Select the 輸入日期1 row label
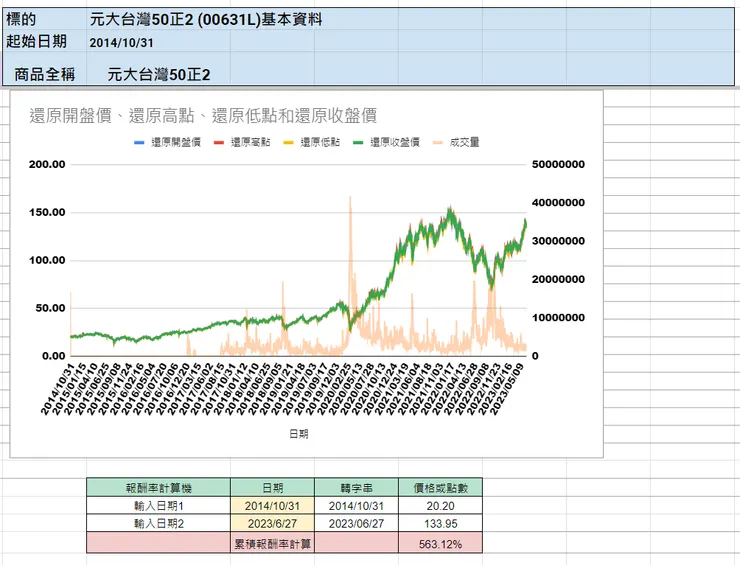 (159, 506)
